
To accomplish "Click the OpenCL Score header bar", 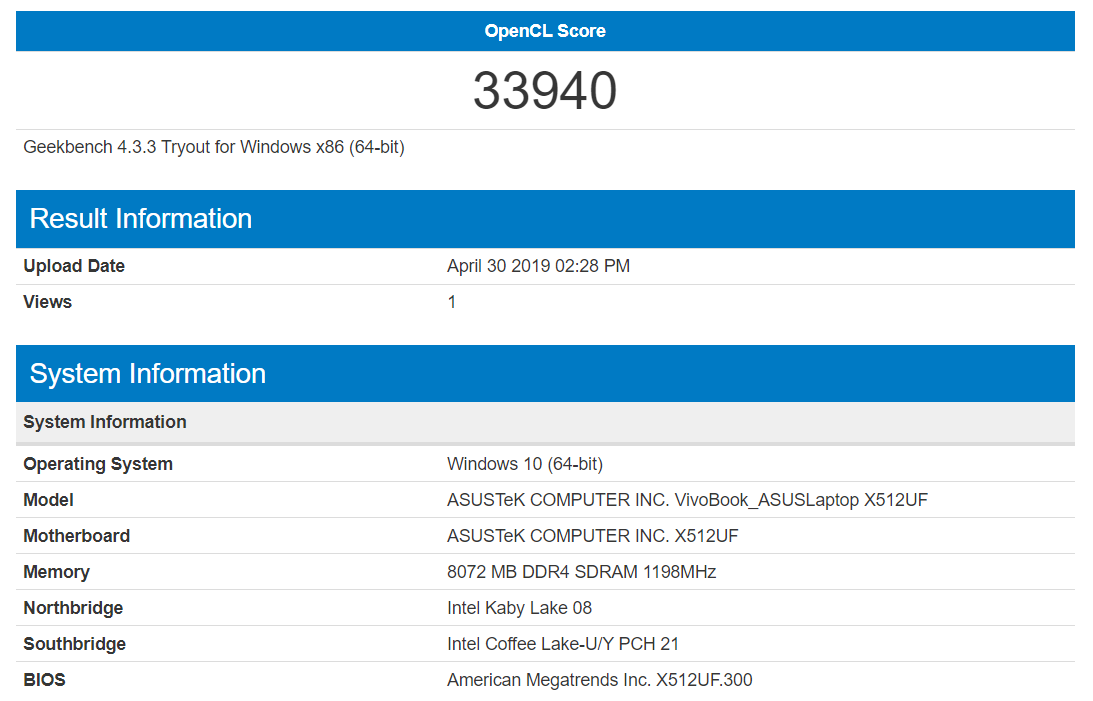I will (x=545, y=31).
